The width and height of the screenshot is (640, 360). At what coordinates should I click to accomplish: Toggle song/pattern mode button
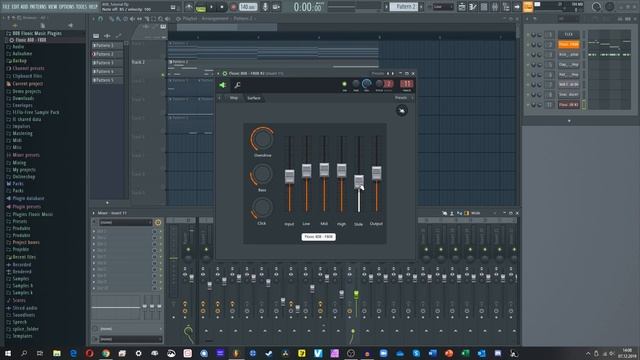pos(201,7)
